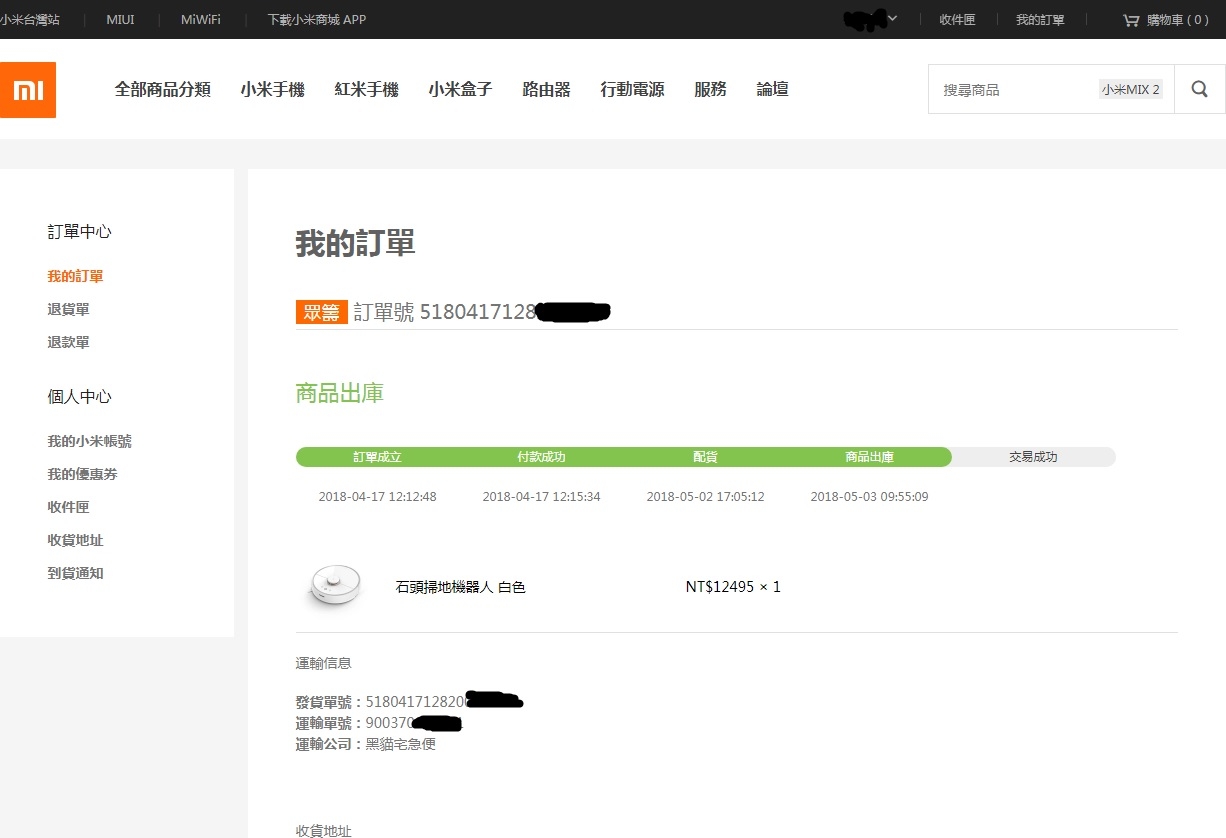Click the 石頭掃地機器人 product thumbnail
Screen dimensions: 1226x838
point(334,586)
